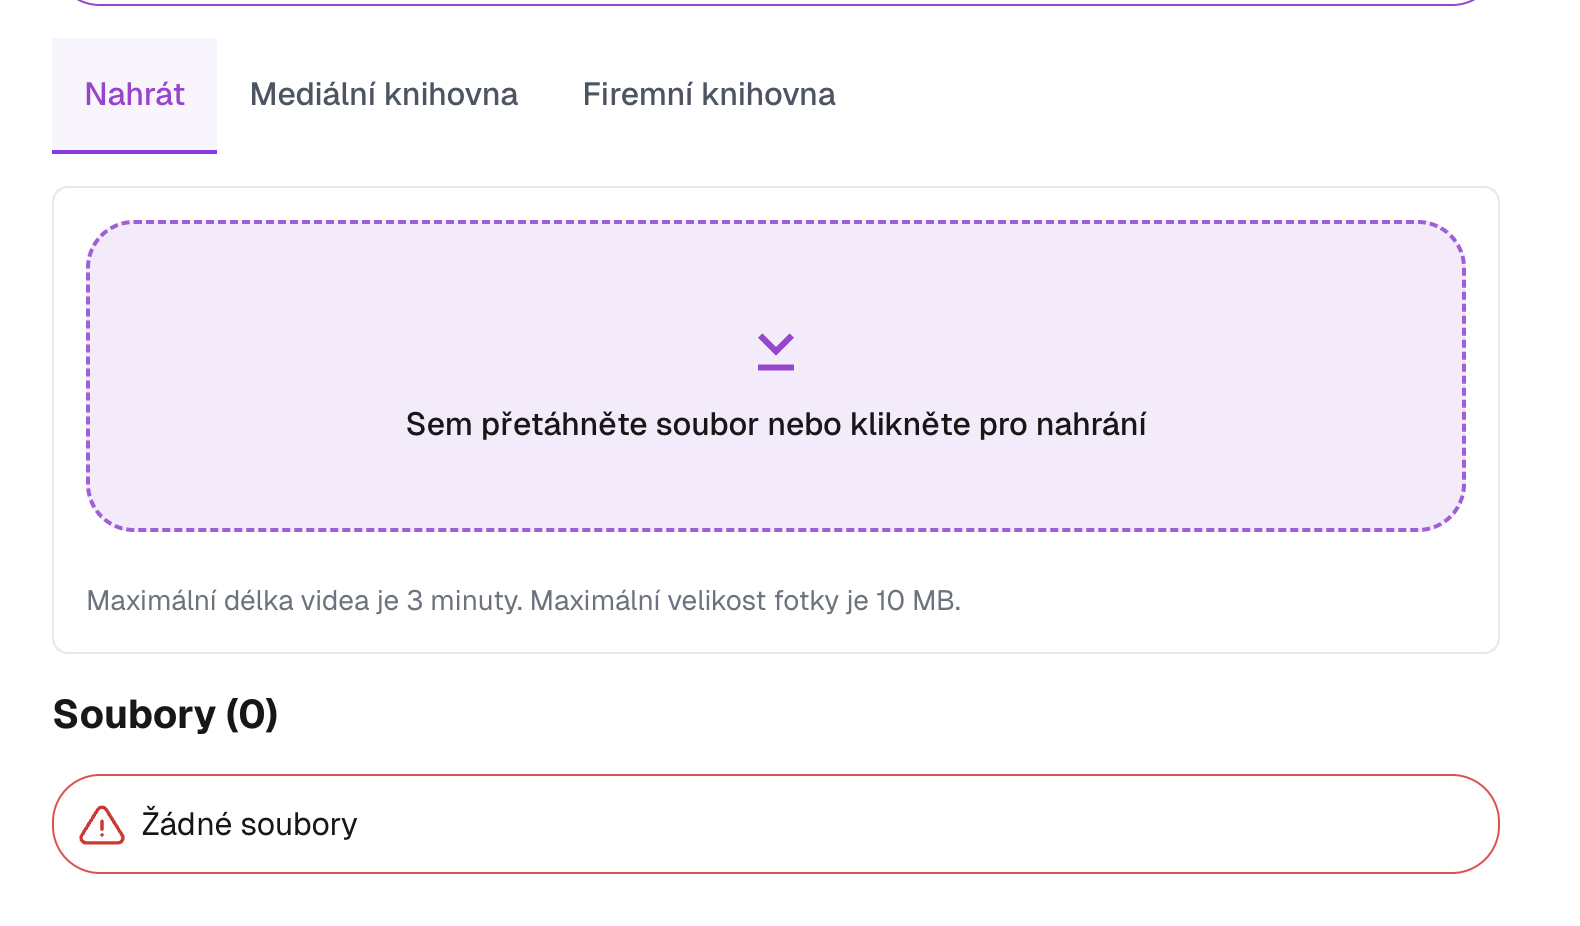This screenshot has width=1580, height=926.
Task: Click the highlighted Nahrát label
Action: [134, 94]
